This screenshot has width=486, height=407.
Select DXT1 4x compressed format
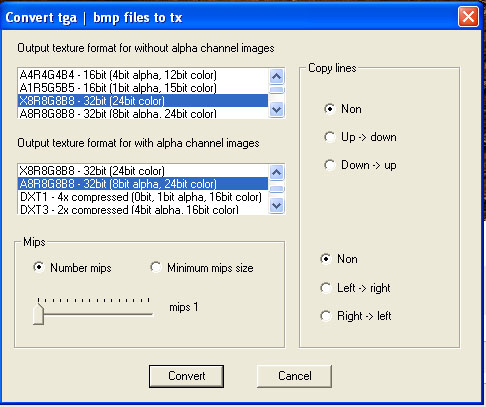[x=143, y=197]
